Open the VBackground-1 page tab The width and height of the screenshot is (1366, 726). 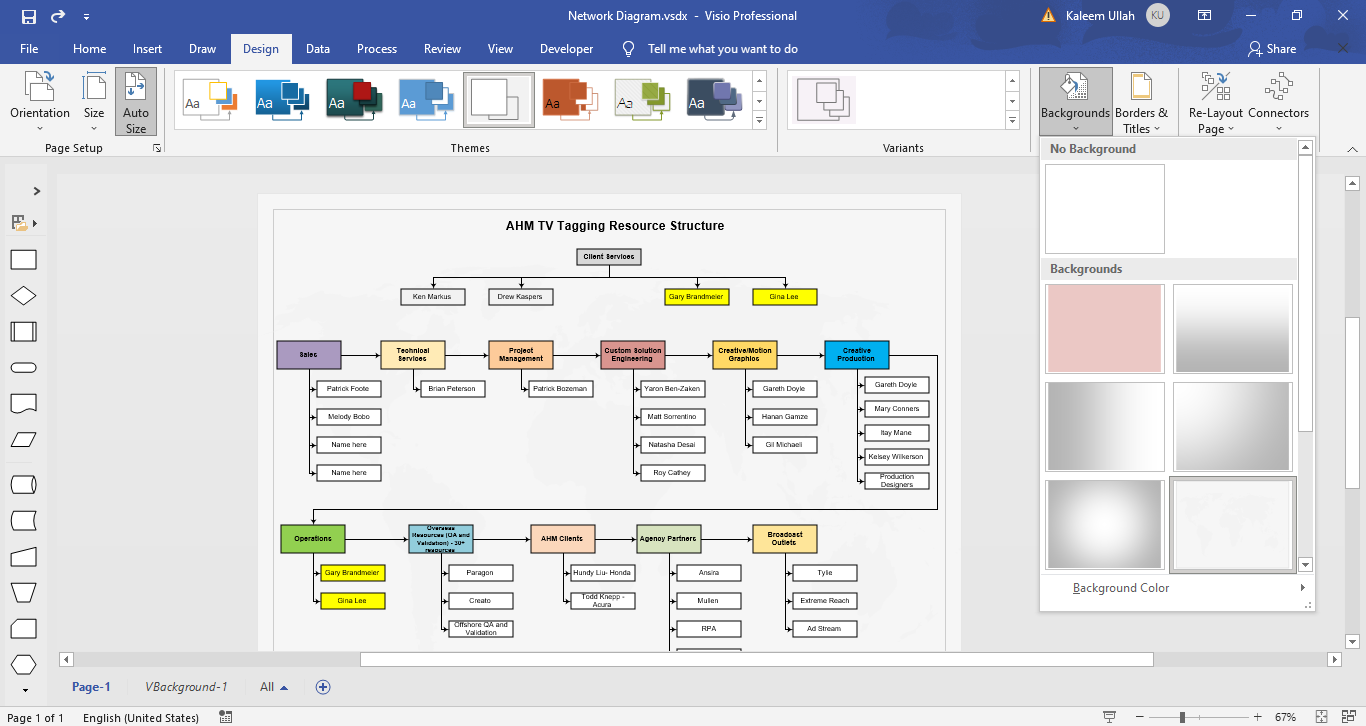187,687
